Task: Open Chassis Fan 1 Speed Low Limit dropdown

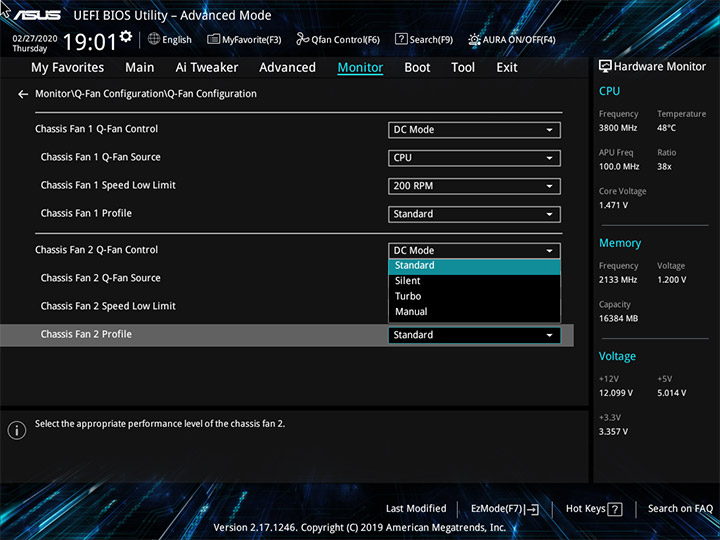Action: [474, 186]
